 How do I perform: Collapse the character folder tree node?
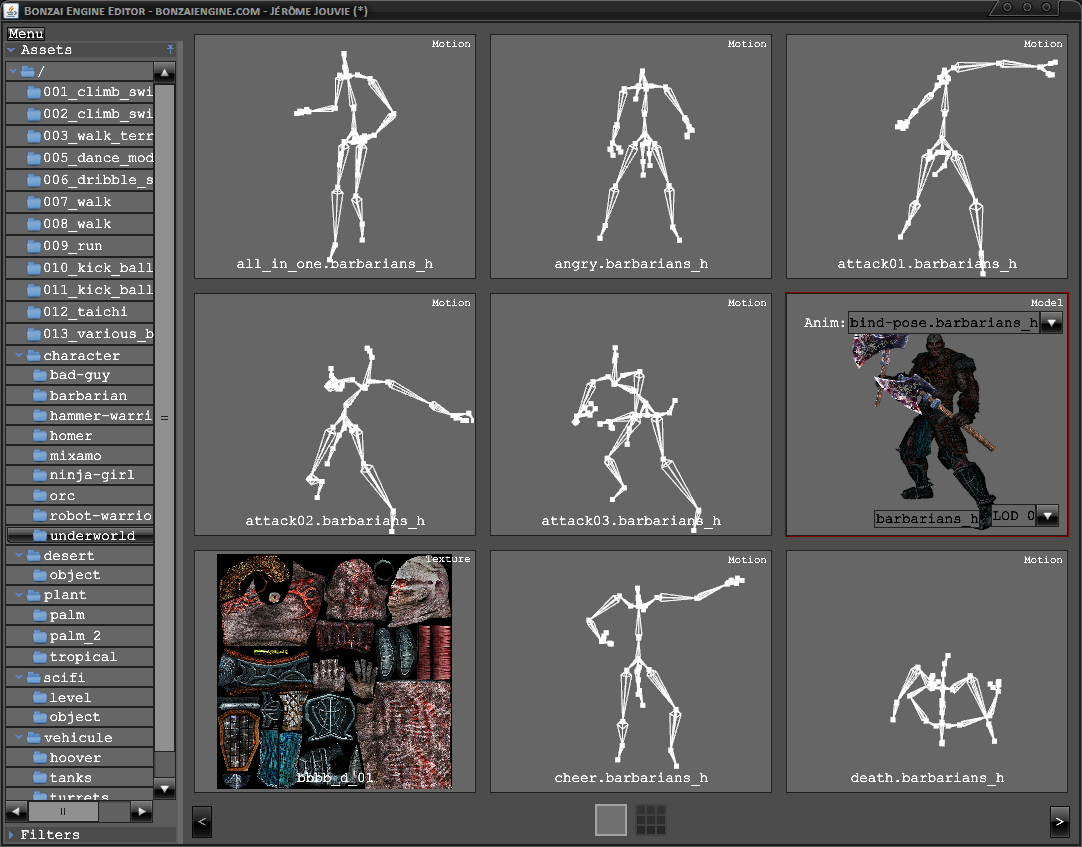click(x=19, y=355)
